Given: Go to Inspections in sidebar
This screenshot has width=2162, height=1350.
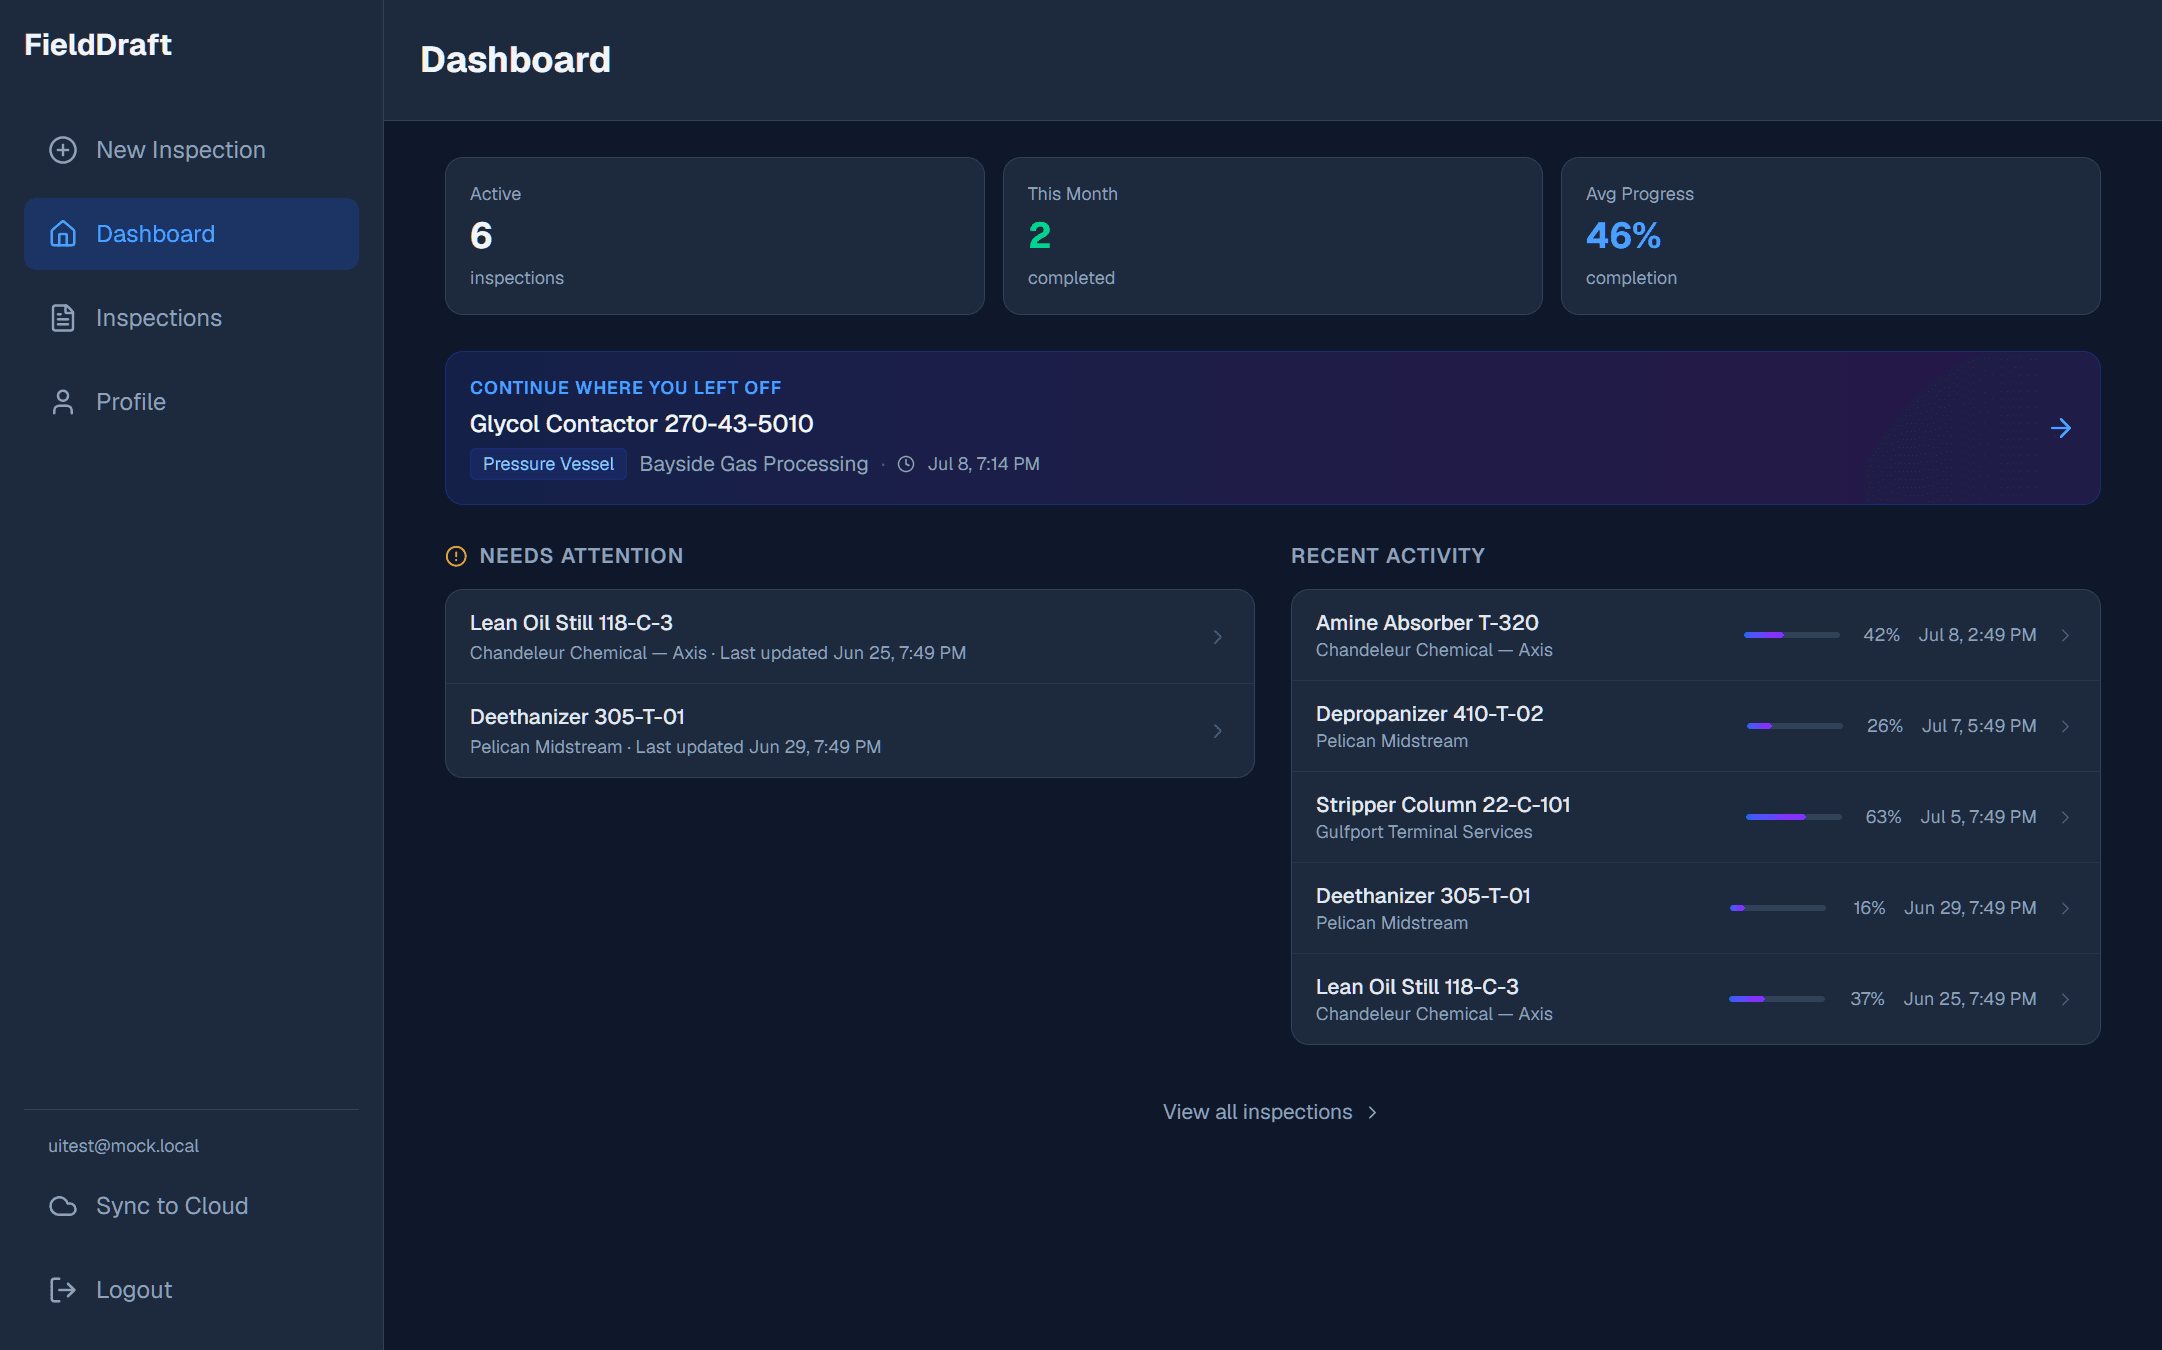Looking at the screenshot, I should pyautogui.click(x=191, y=318).
